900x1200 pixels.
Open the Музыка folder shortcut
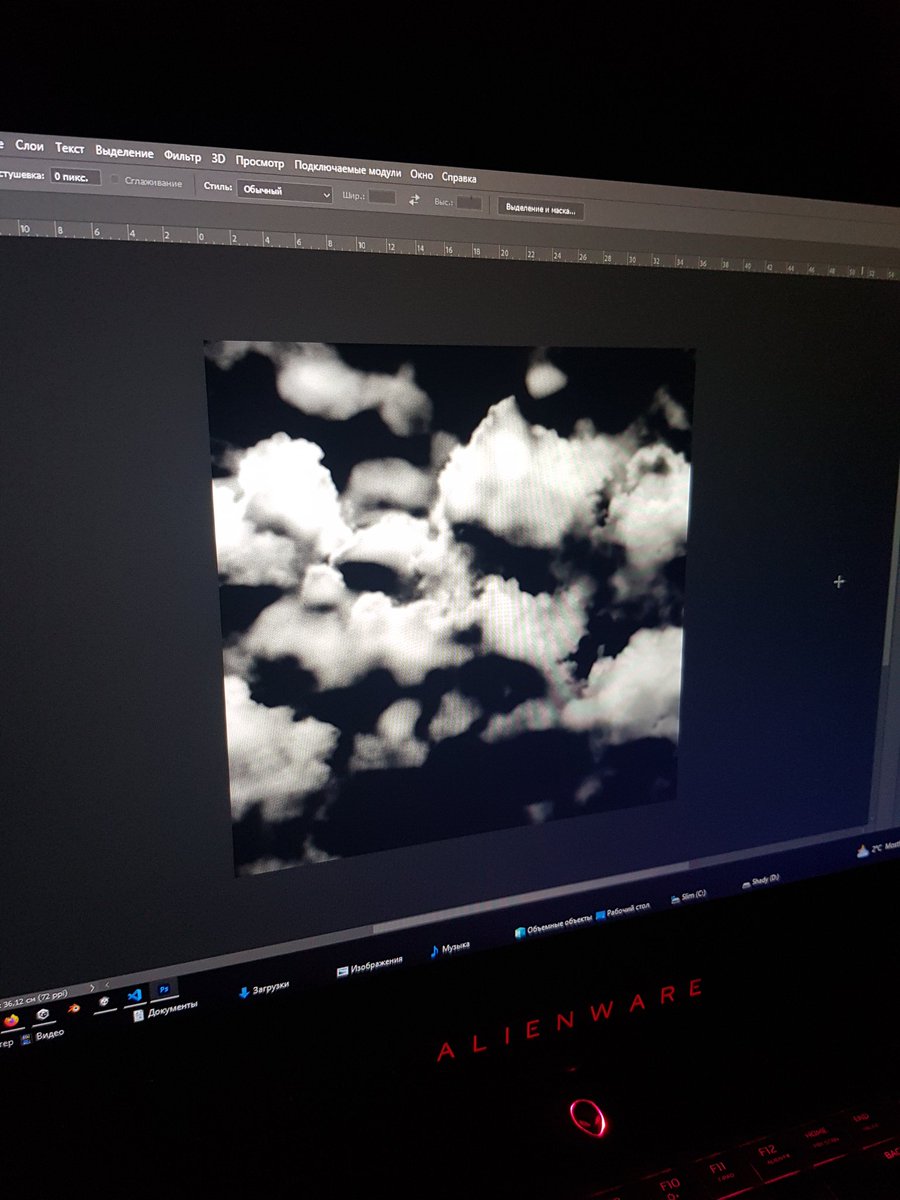pyautogui.click(x=450, y=948)
